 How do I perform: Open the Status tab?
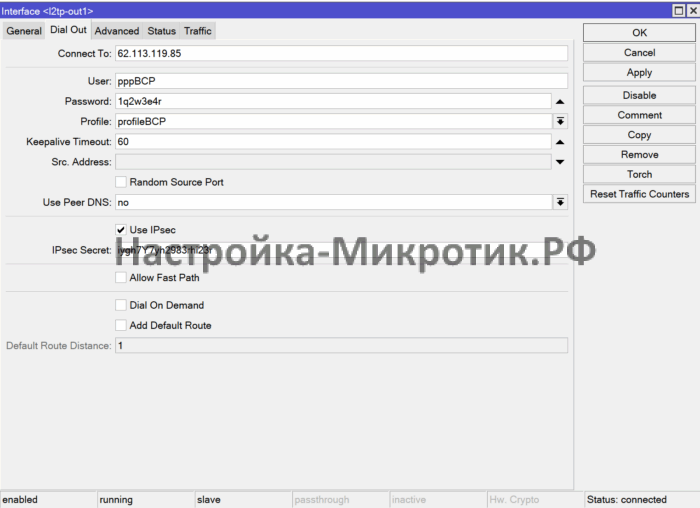[162, 31]
